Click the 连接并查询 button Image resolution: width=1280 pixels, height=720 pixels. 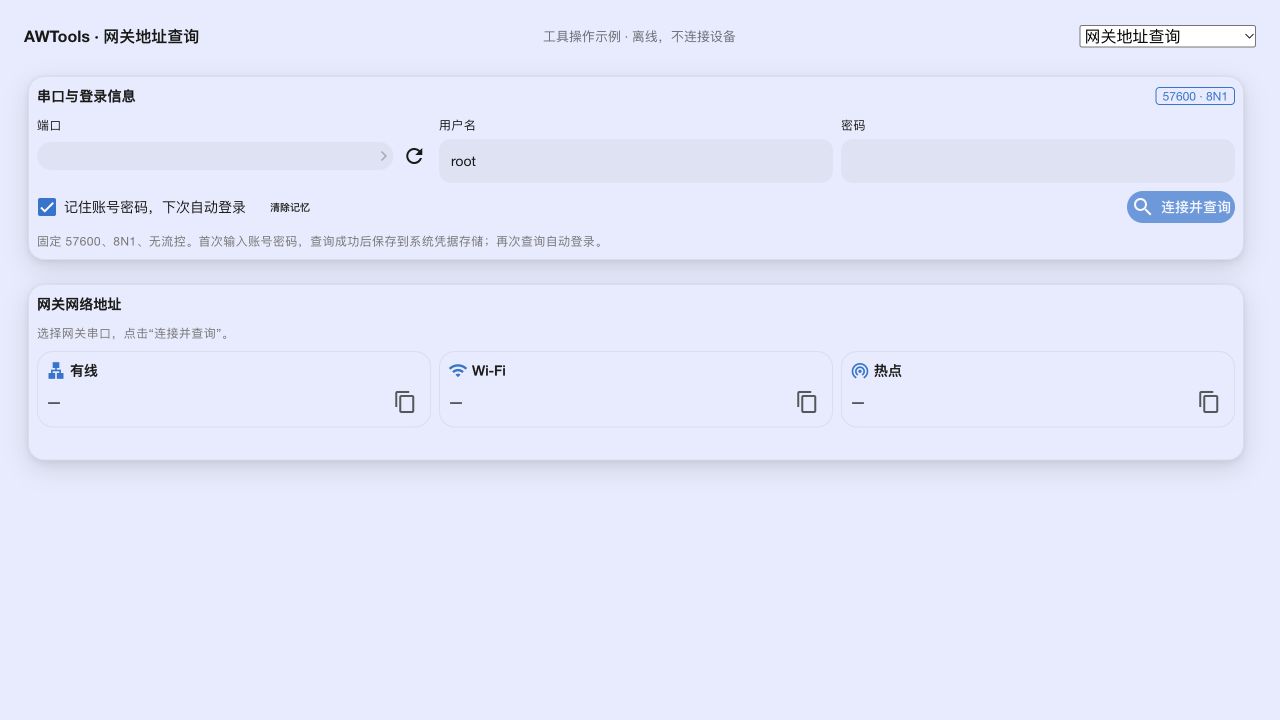coord(1181,207)
